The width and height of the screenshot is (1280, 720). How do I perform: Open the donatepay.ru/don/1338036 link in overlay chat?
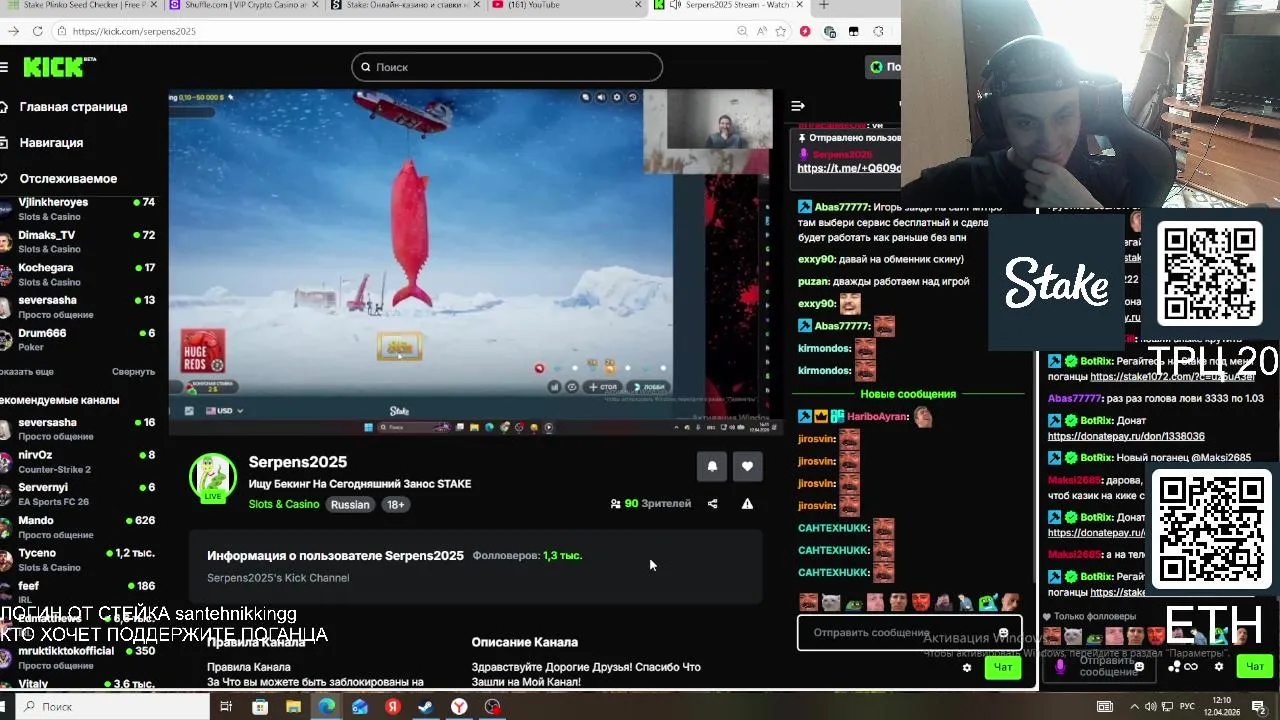(x=1126, y=436)
